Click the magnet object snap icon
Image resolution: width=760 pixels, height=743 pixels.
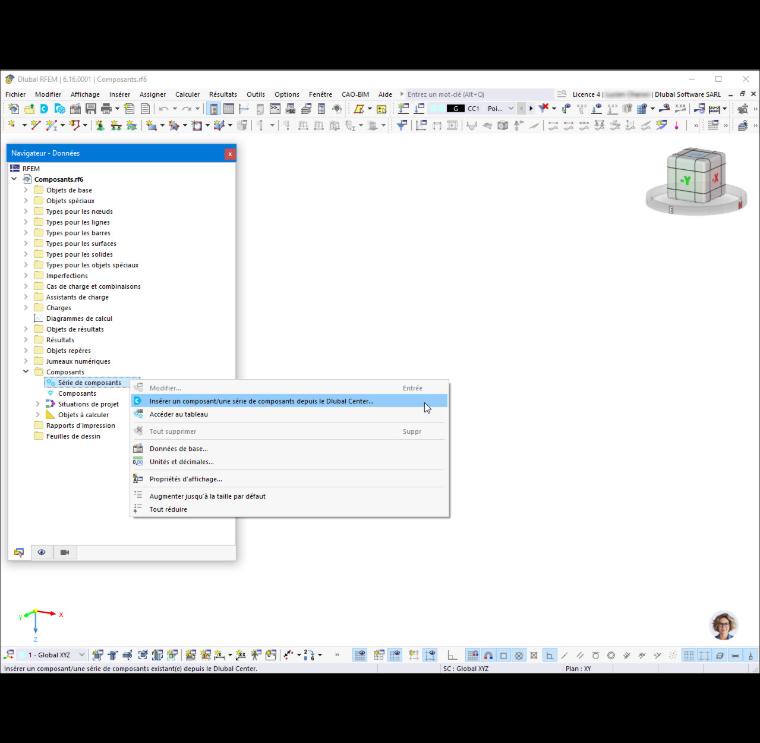pos(488,656)
